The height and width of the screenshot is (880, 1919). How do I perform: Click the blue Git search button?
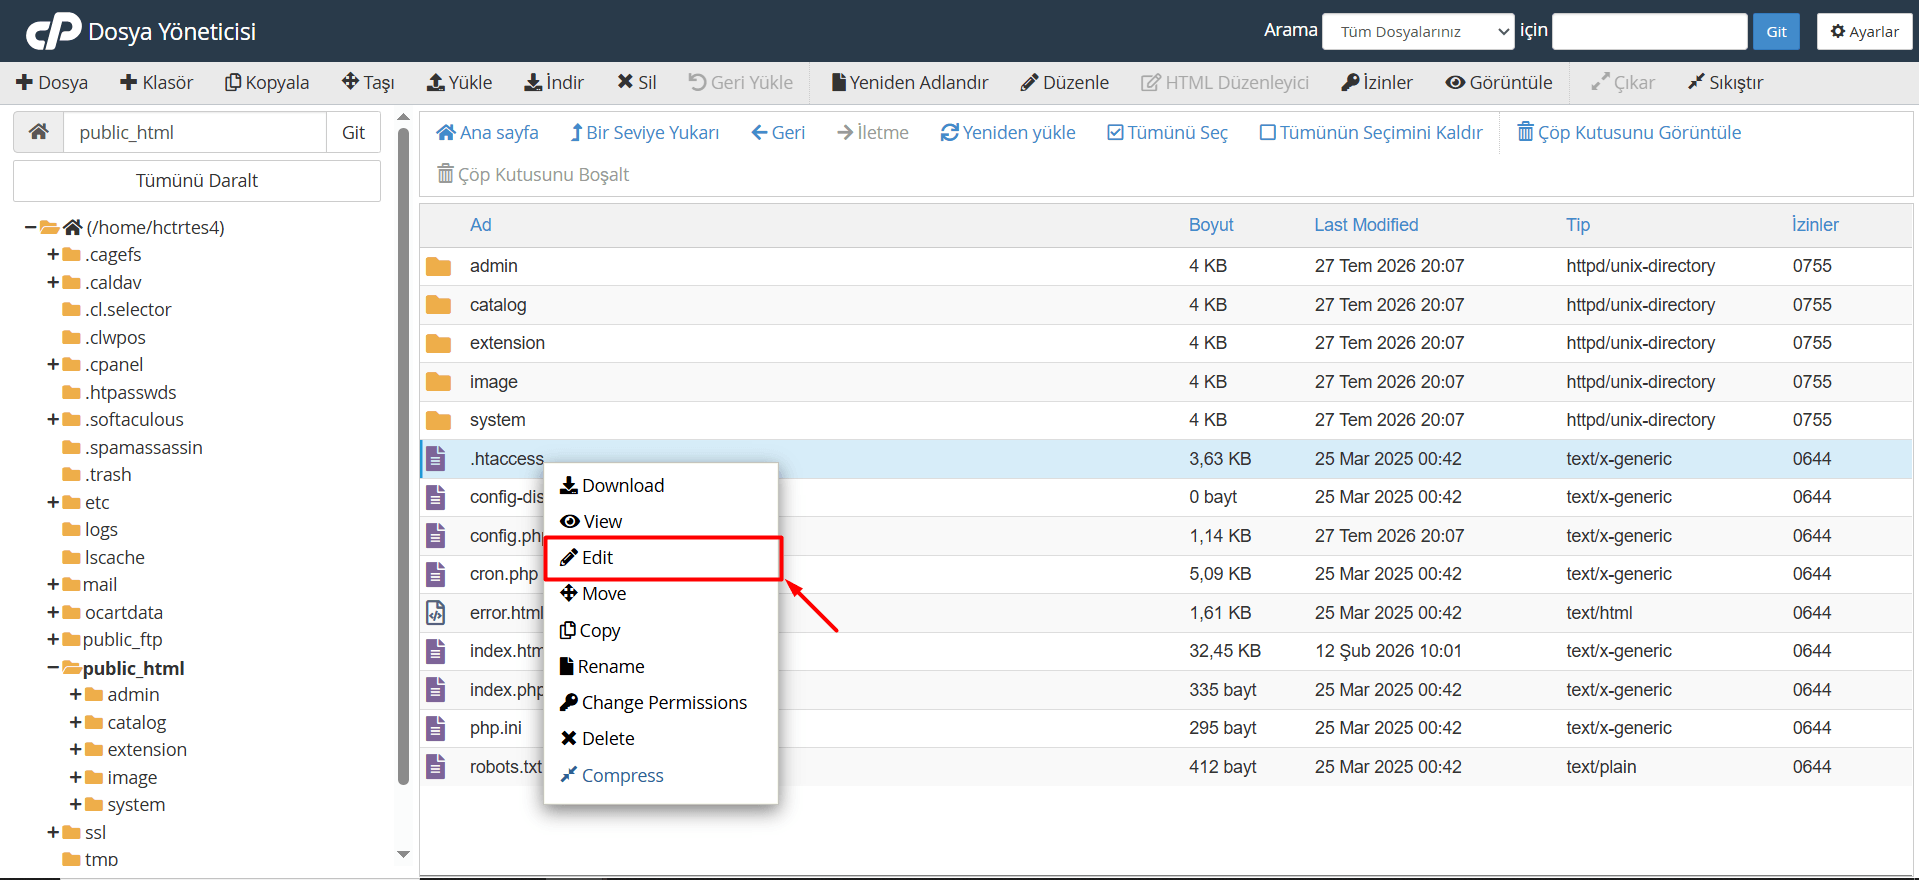coord(1776,31)
